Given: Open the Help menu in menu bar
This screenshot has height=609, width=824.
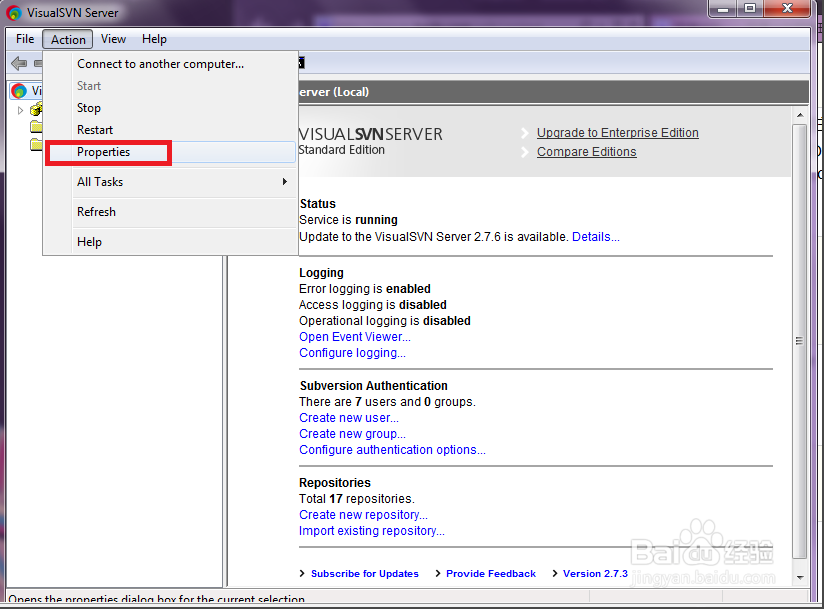Looking at the screenshot, I should [x=154, y=39].
